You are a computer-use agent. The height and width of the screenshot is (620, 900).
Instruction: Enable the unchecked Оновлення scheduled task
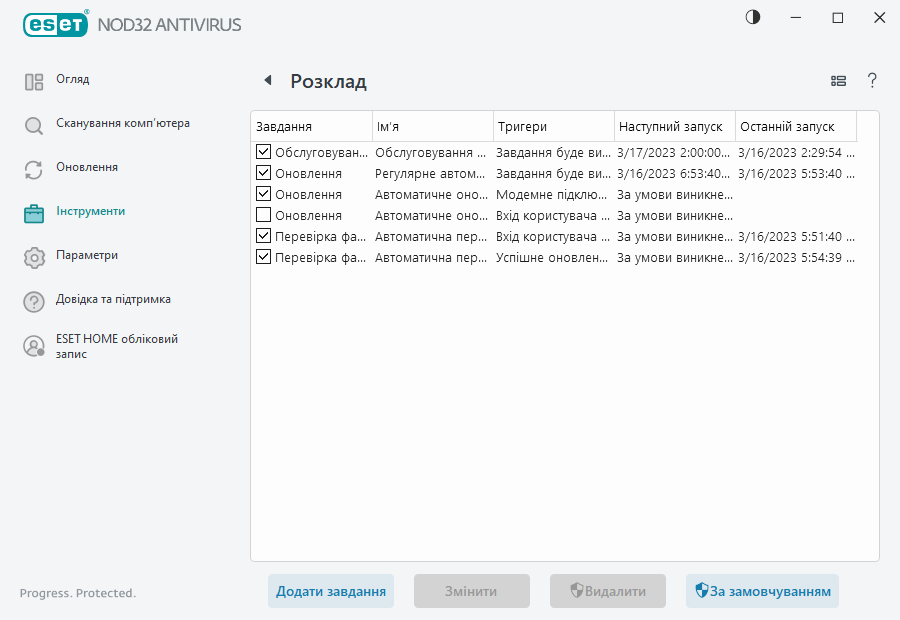click(x=264, y=214)
